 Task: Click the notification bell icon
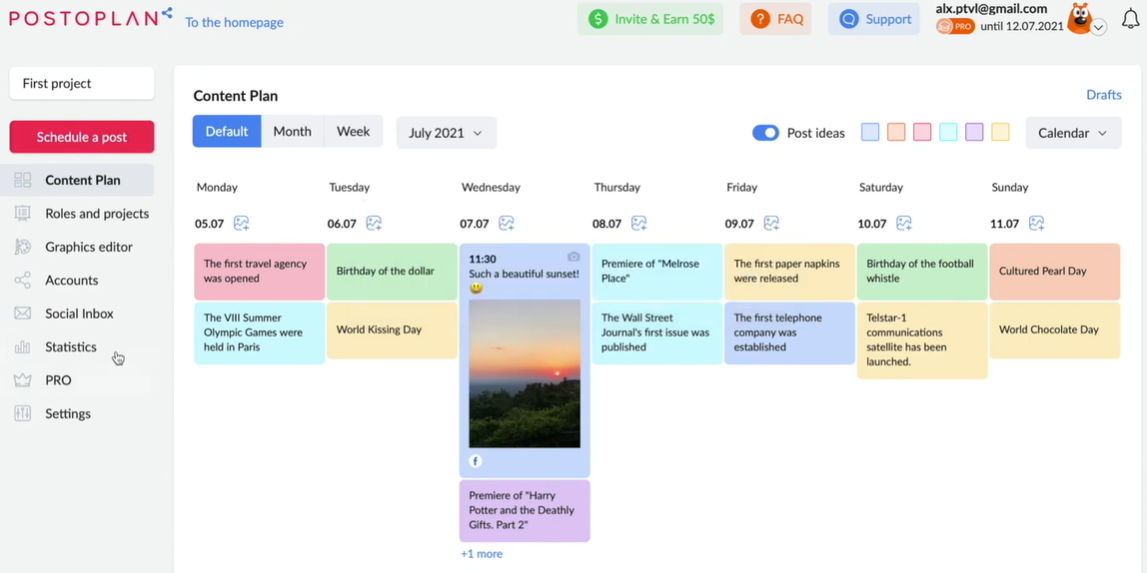[1130, 20]
